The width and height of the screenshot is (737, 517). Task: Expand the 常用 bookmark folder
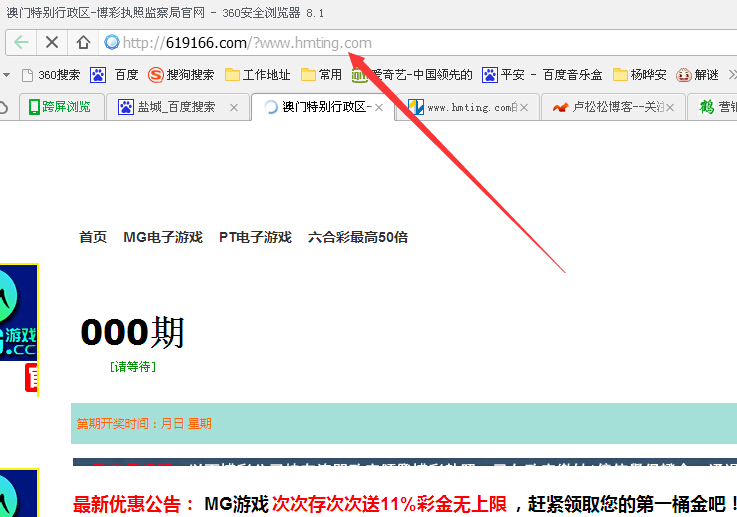click(322, 75)
